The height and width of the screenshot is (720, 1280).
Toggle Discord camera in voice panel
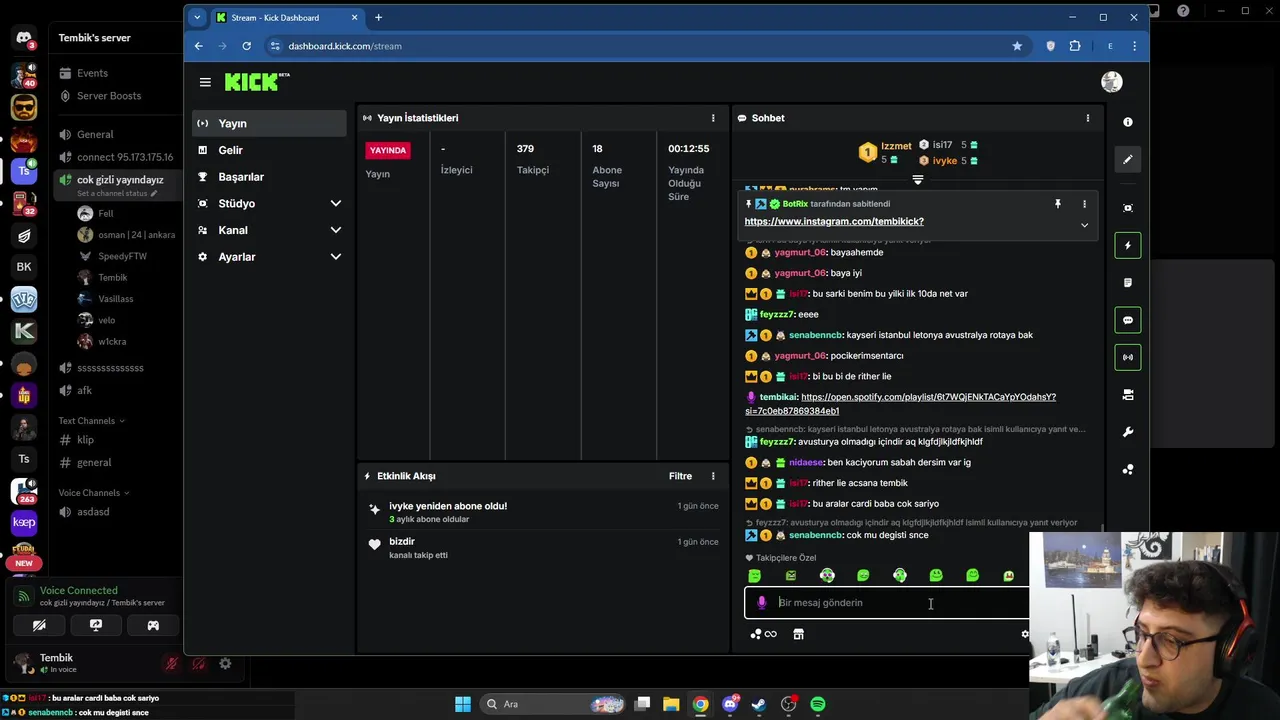pos(39,625)
